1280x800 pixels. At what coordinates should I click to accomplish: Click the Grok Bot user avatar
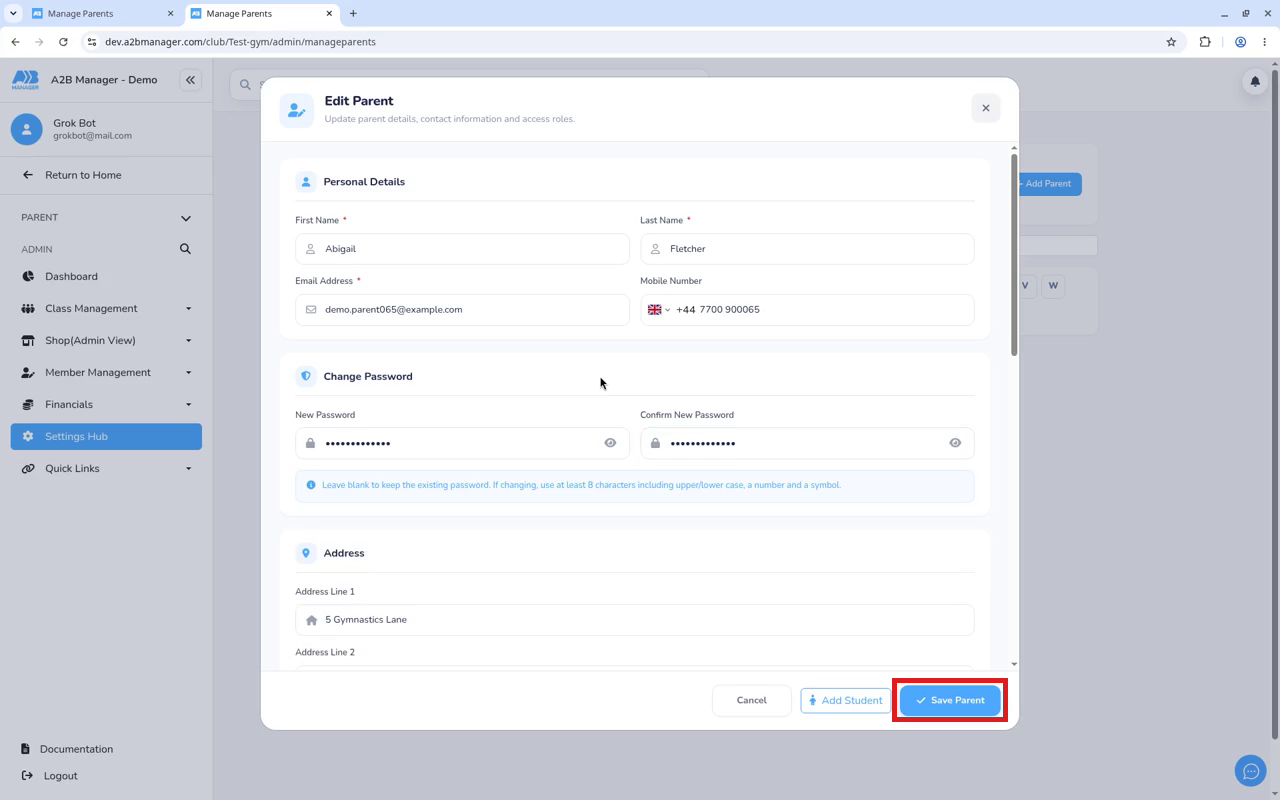(27, 129)
